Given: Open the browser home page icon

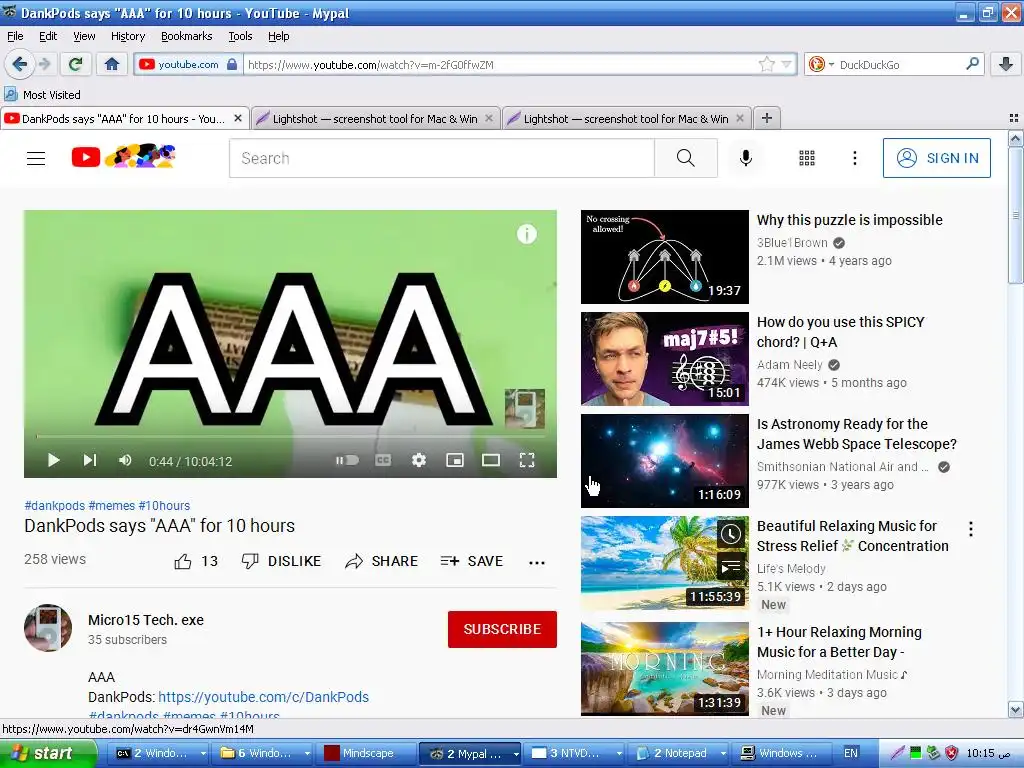Looking at the screenshot, I should point(112,64).
